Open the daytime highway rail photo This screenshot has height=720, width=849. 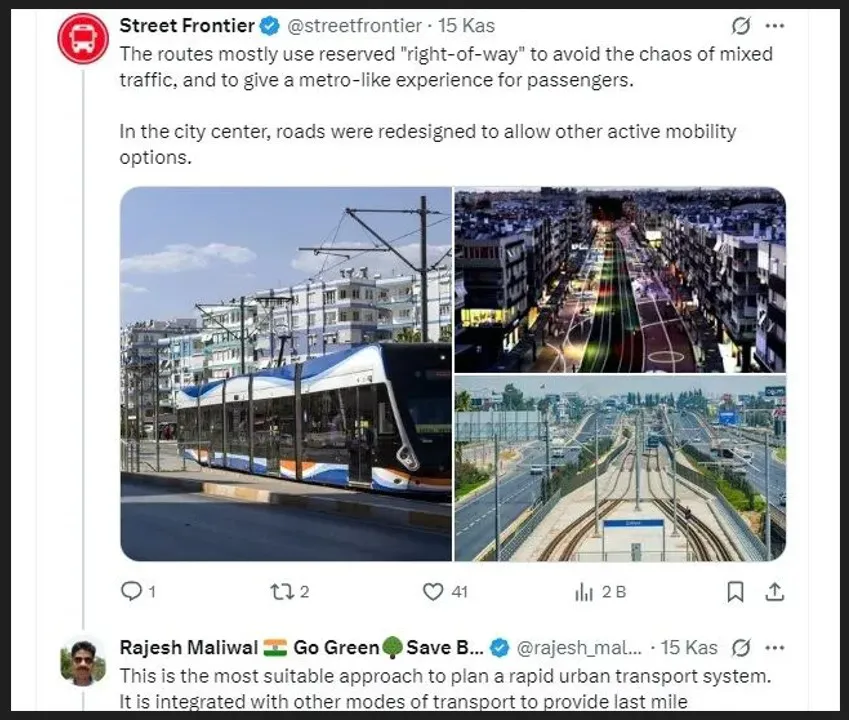click(620, 469)
